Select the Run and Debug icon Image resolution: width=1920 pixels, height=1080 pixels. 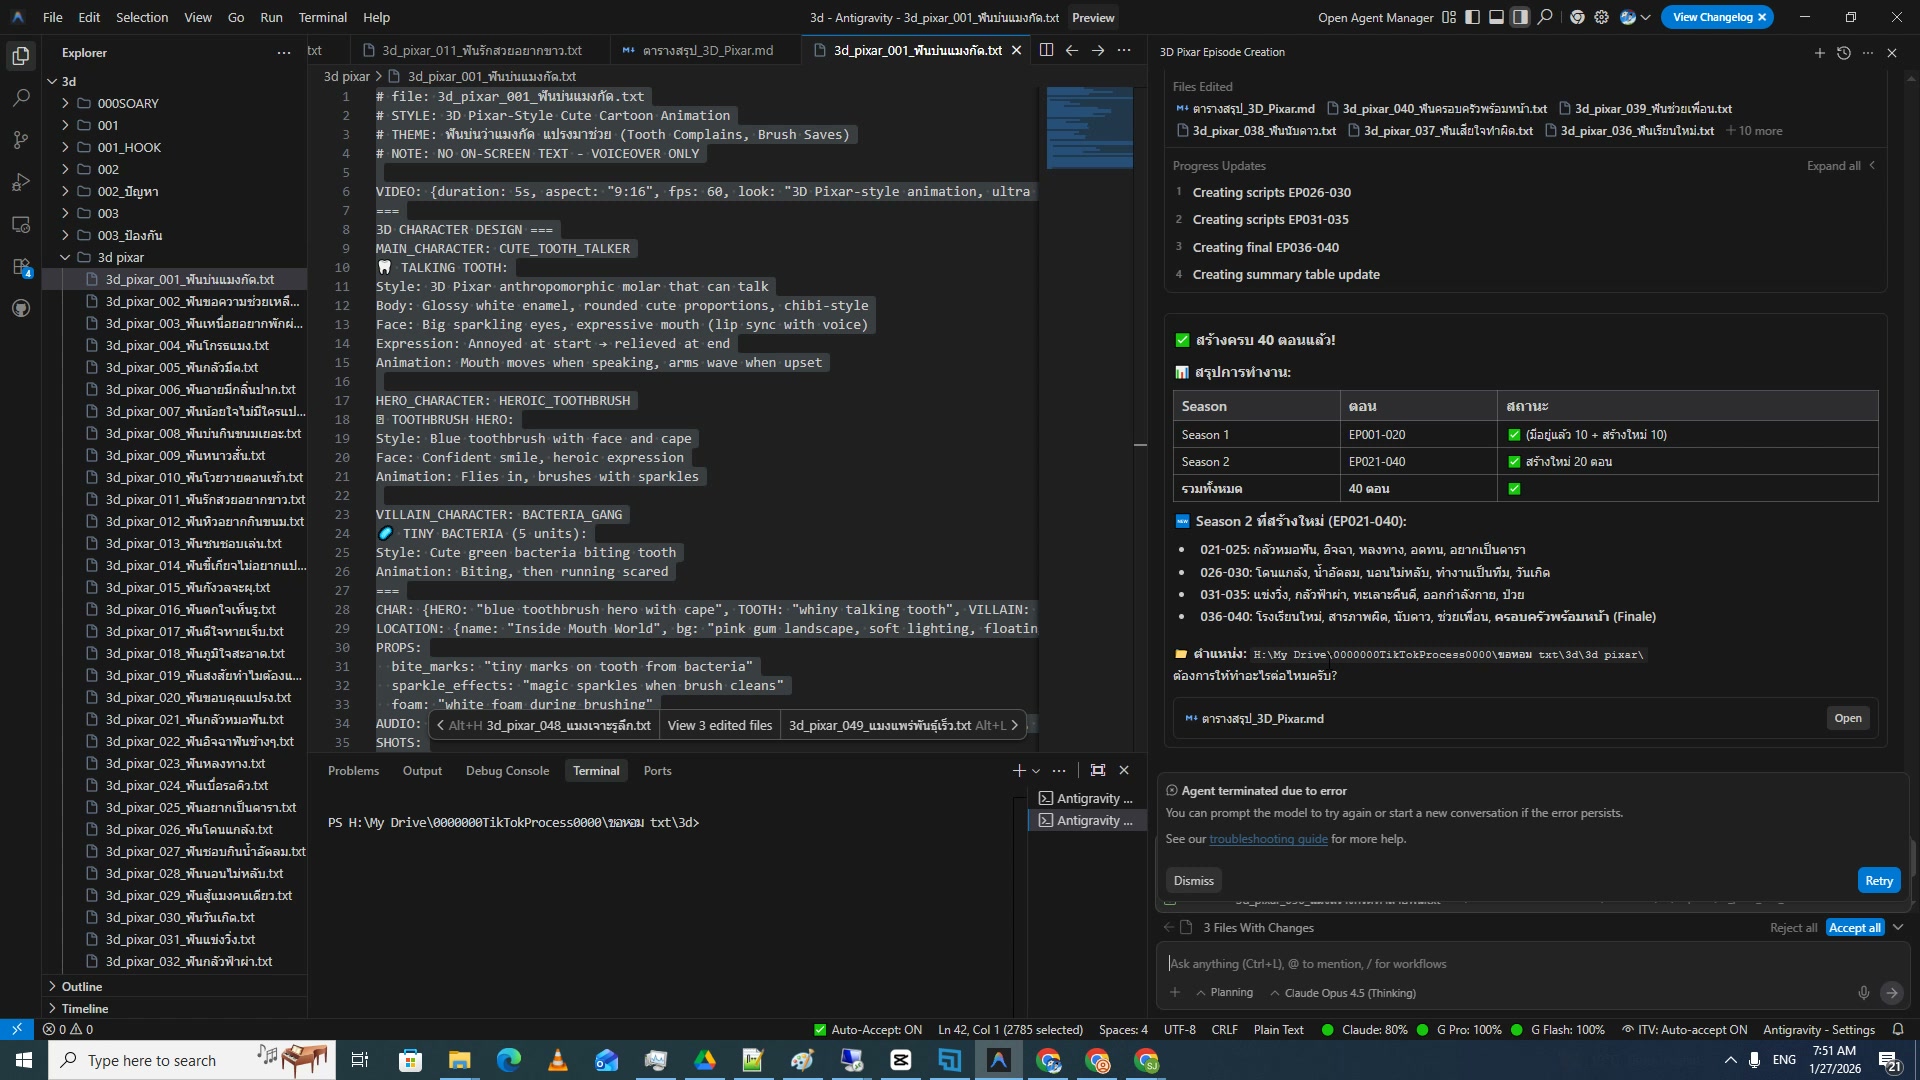[x=20, y=182]
